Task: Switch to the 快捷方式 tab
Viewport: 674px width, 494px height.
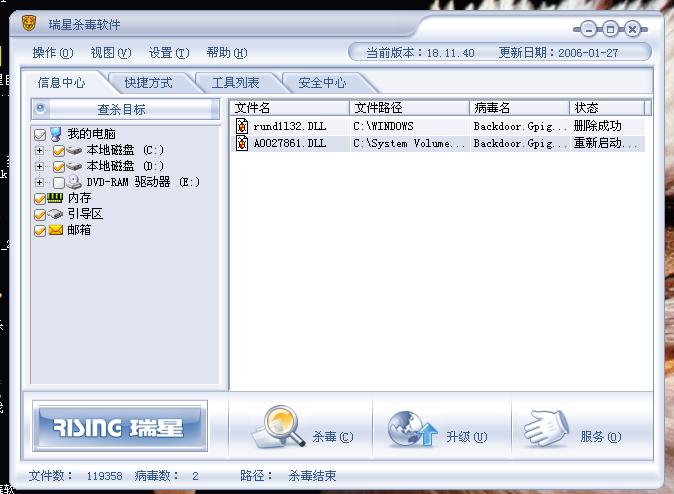Action: (x=148, y=83)
